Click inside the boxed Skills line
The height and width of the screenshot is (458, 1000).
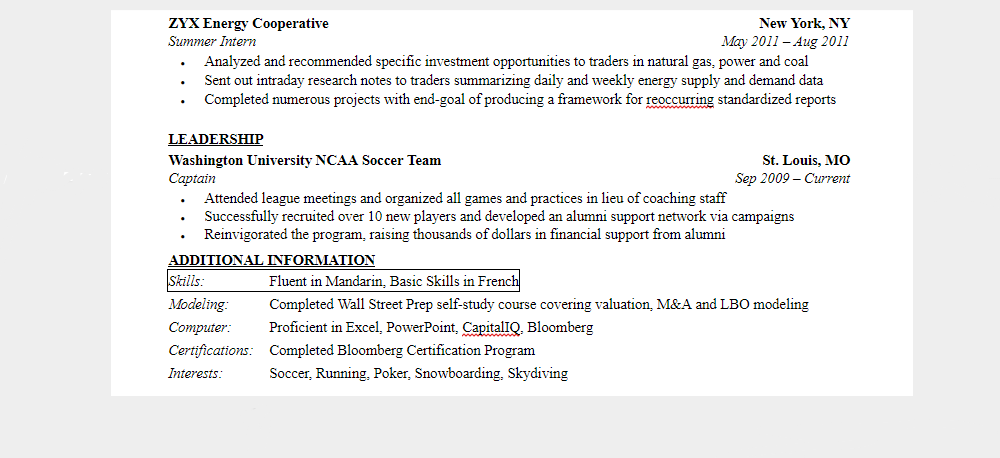tap(393, 281)
